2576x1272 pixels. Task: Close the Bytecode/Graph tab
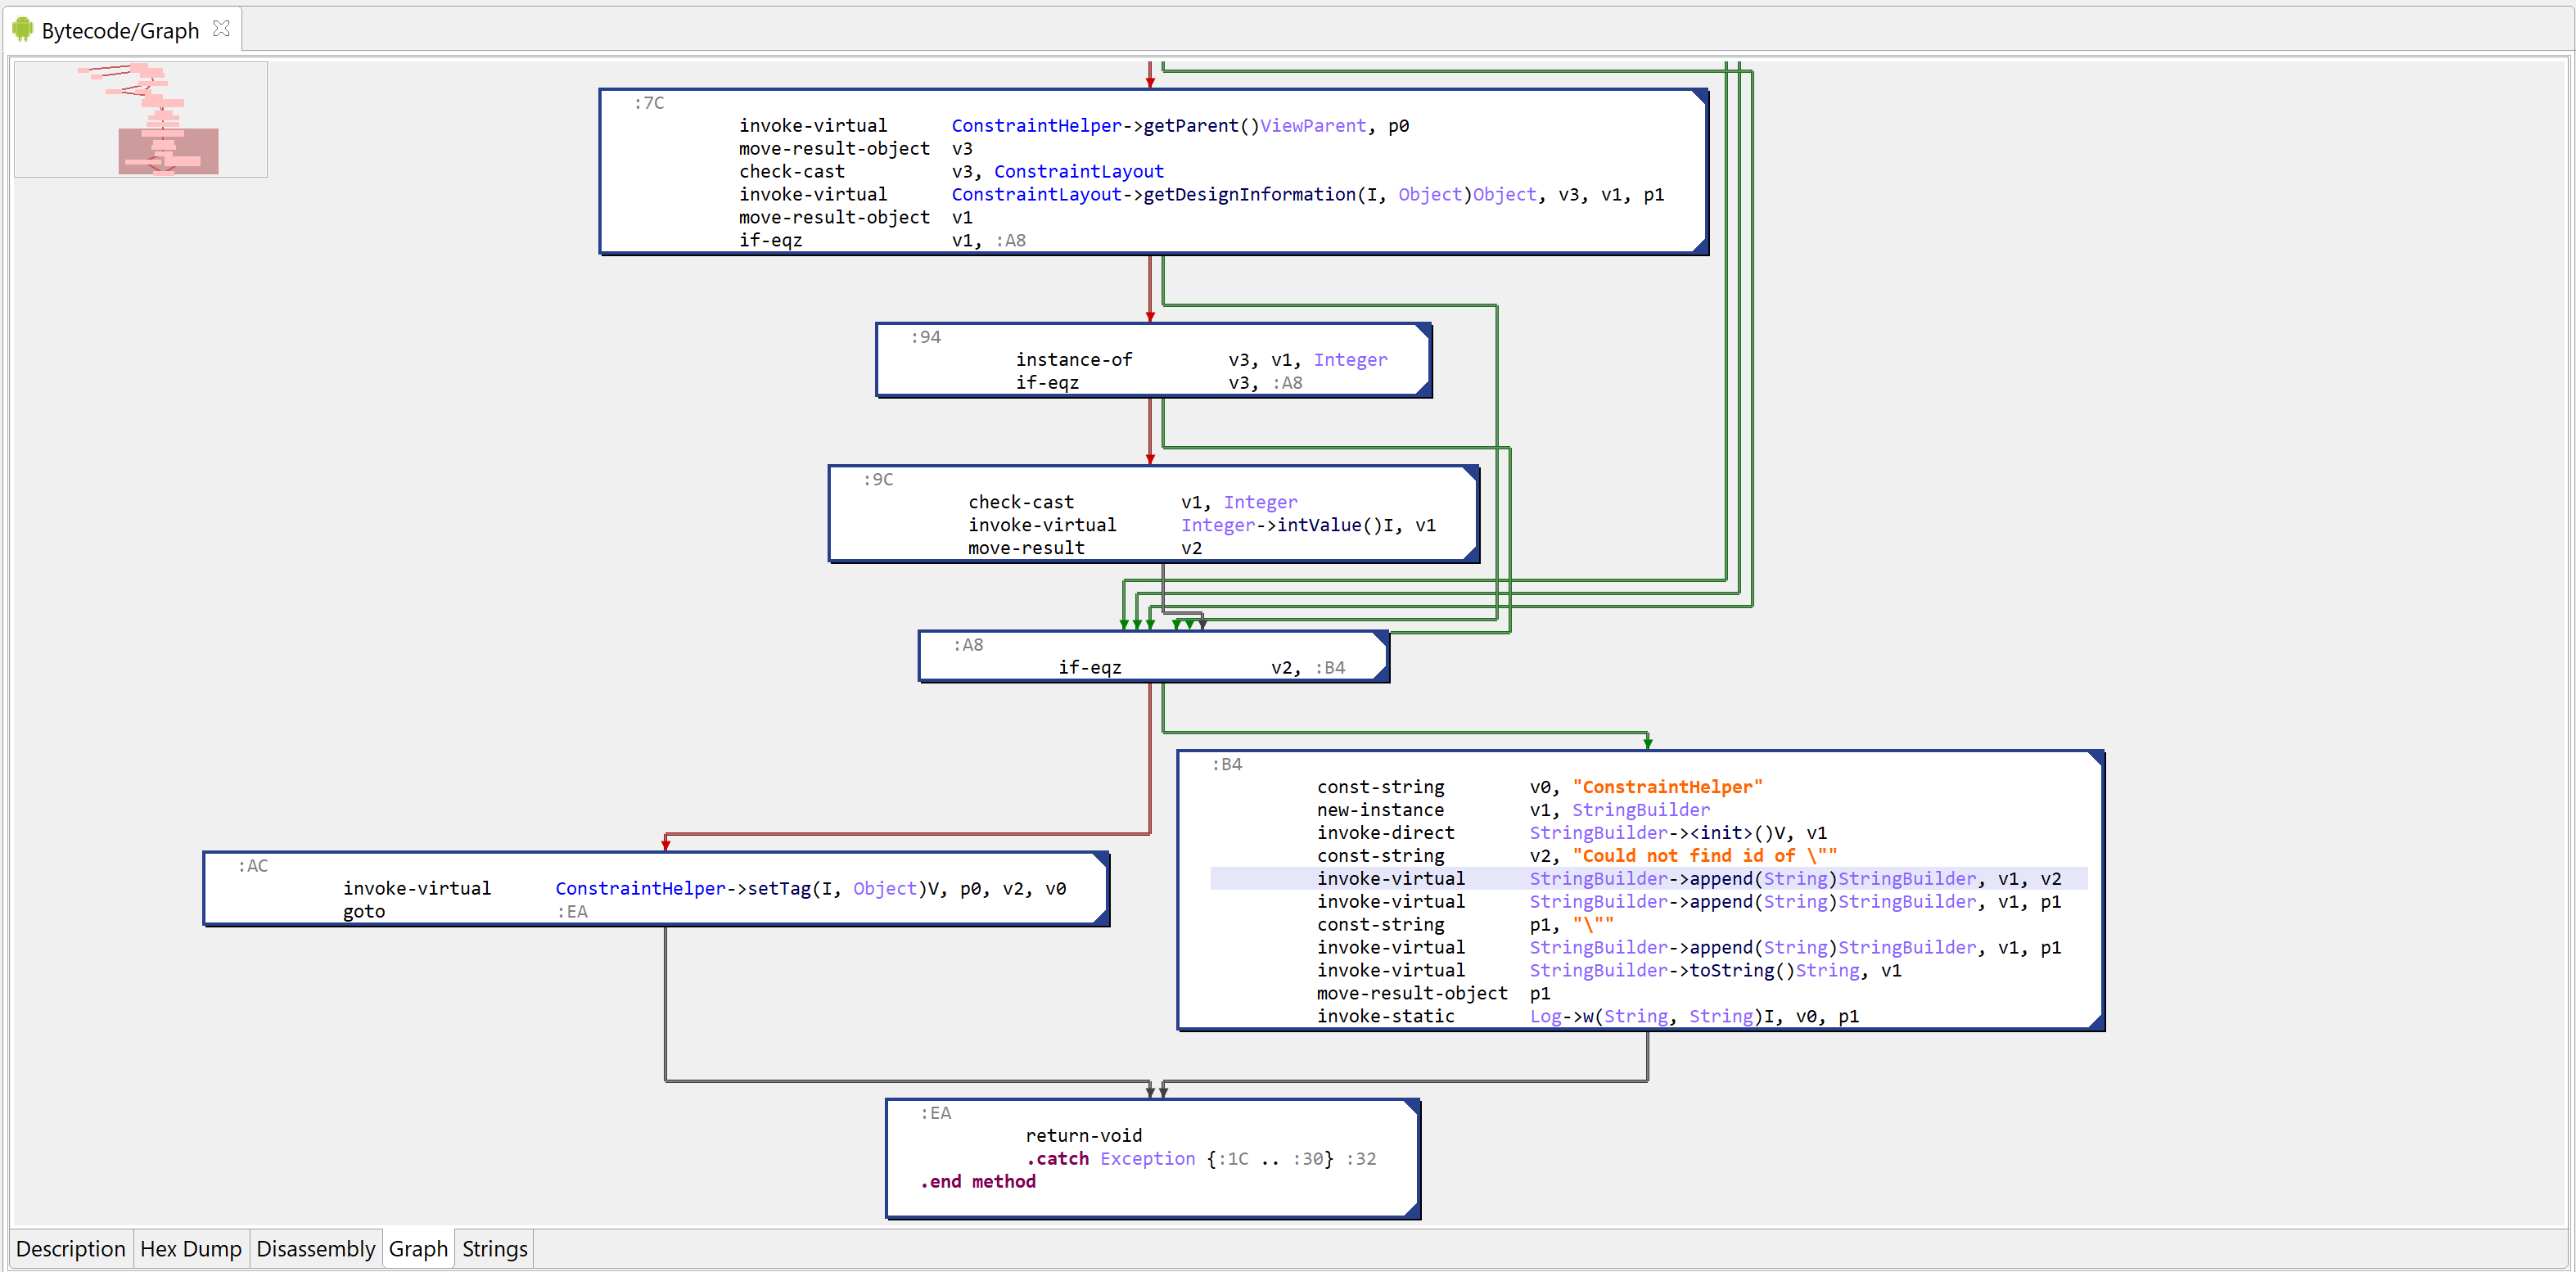[222, 29]
